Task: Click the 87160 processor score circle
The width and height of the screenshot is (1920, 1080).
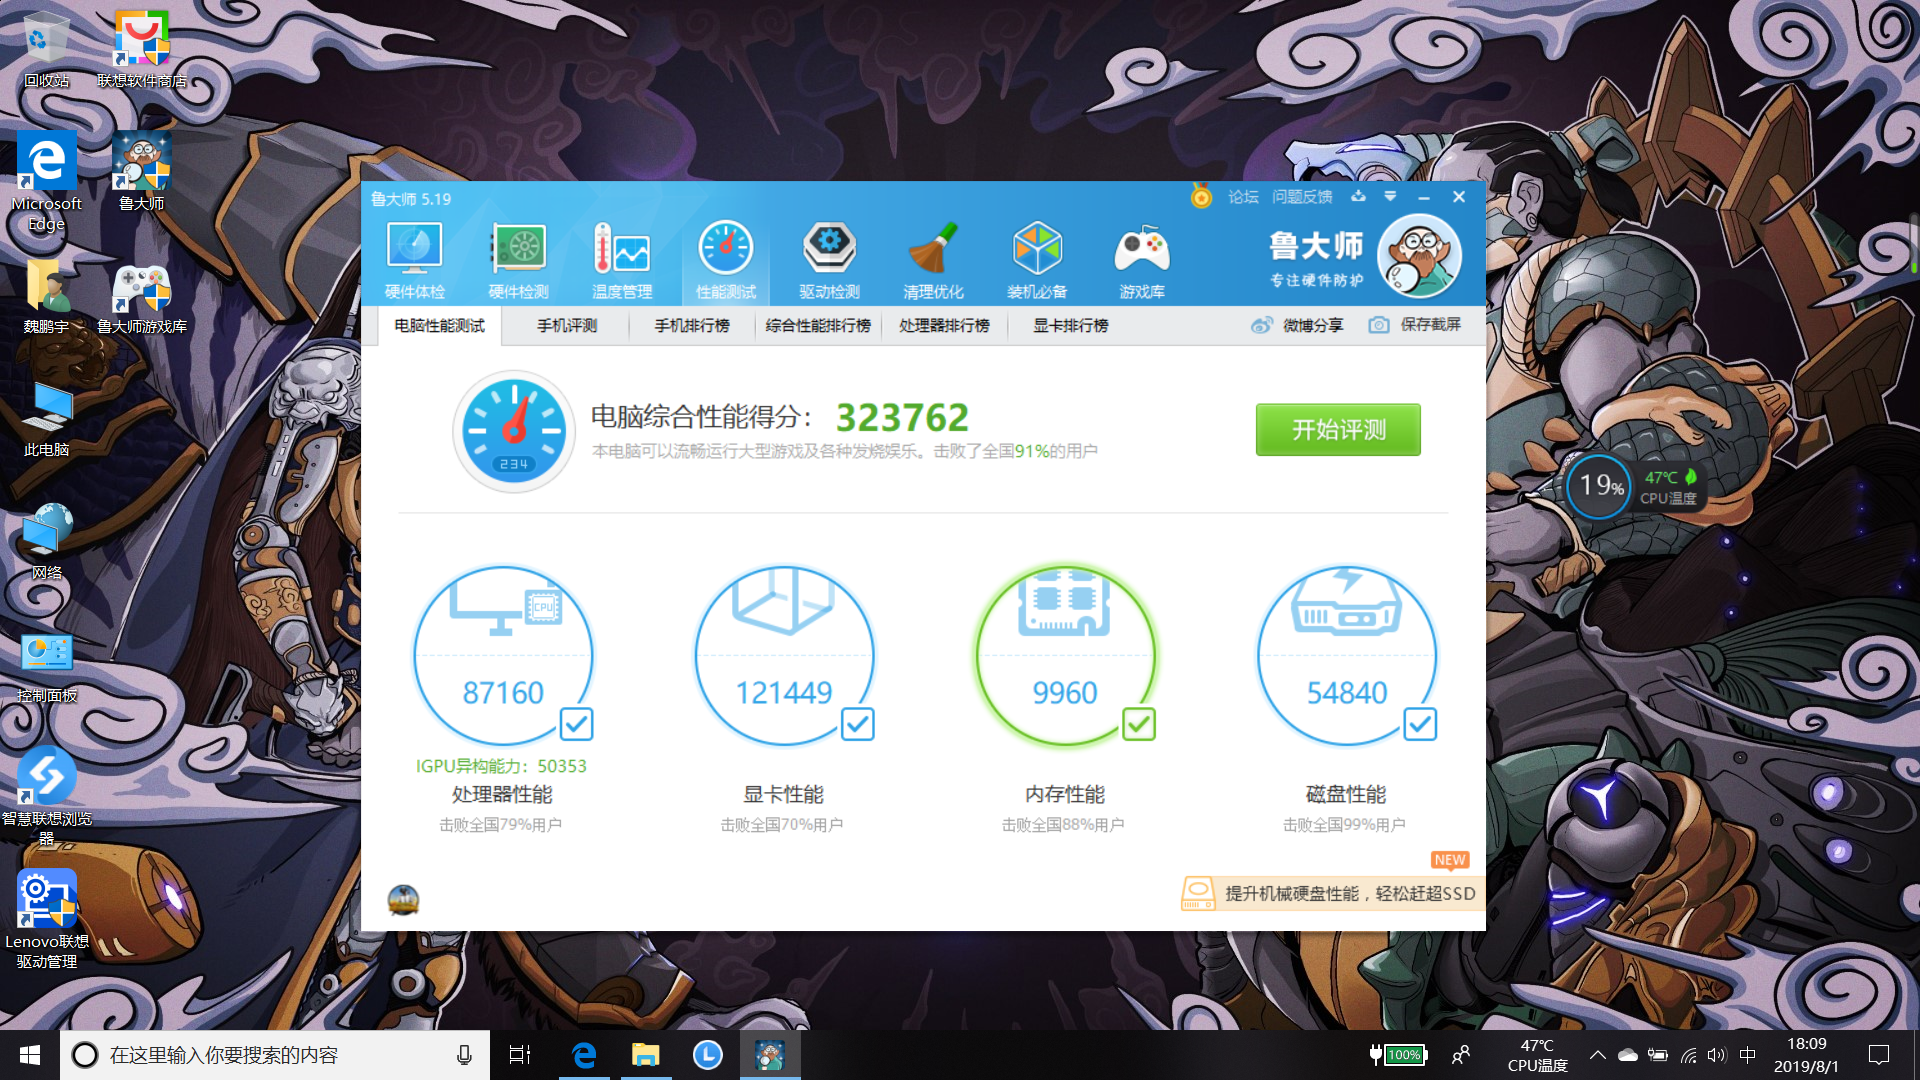Action: coord(503,656)
